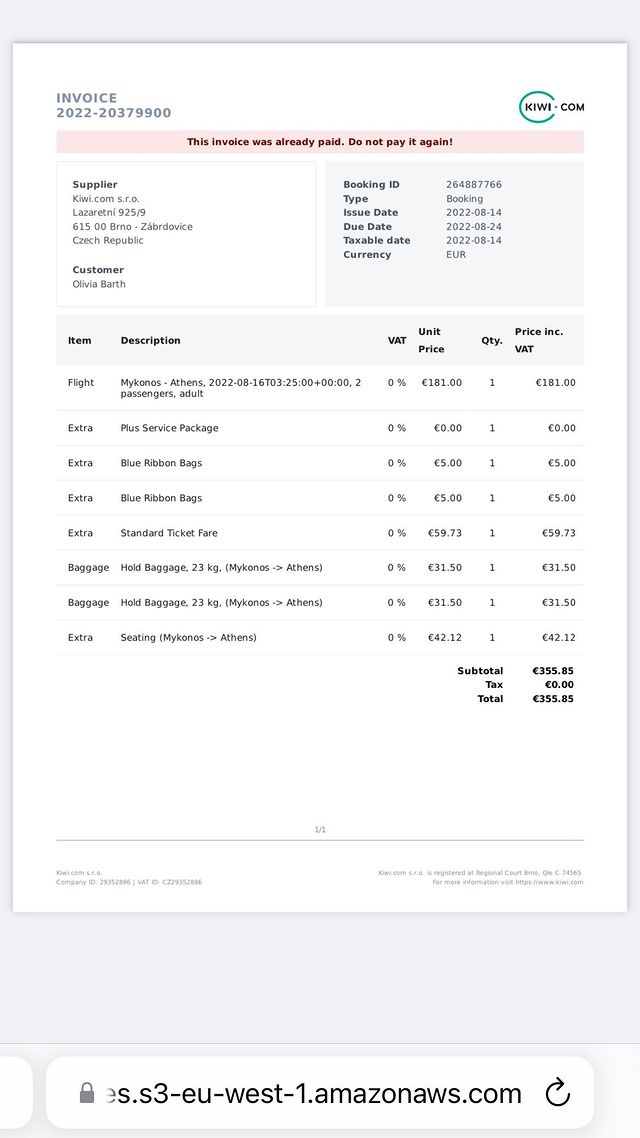This screenshot has width=640, height=1138.
Task: Select Standard Ticket Fare description
Action: (169, 533)
